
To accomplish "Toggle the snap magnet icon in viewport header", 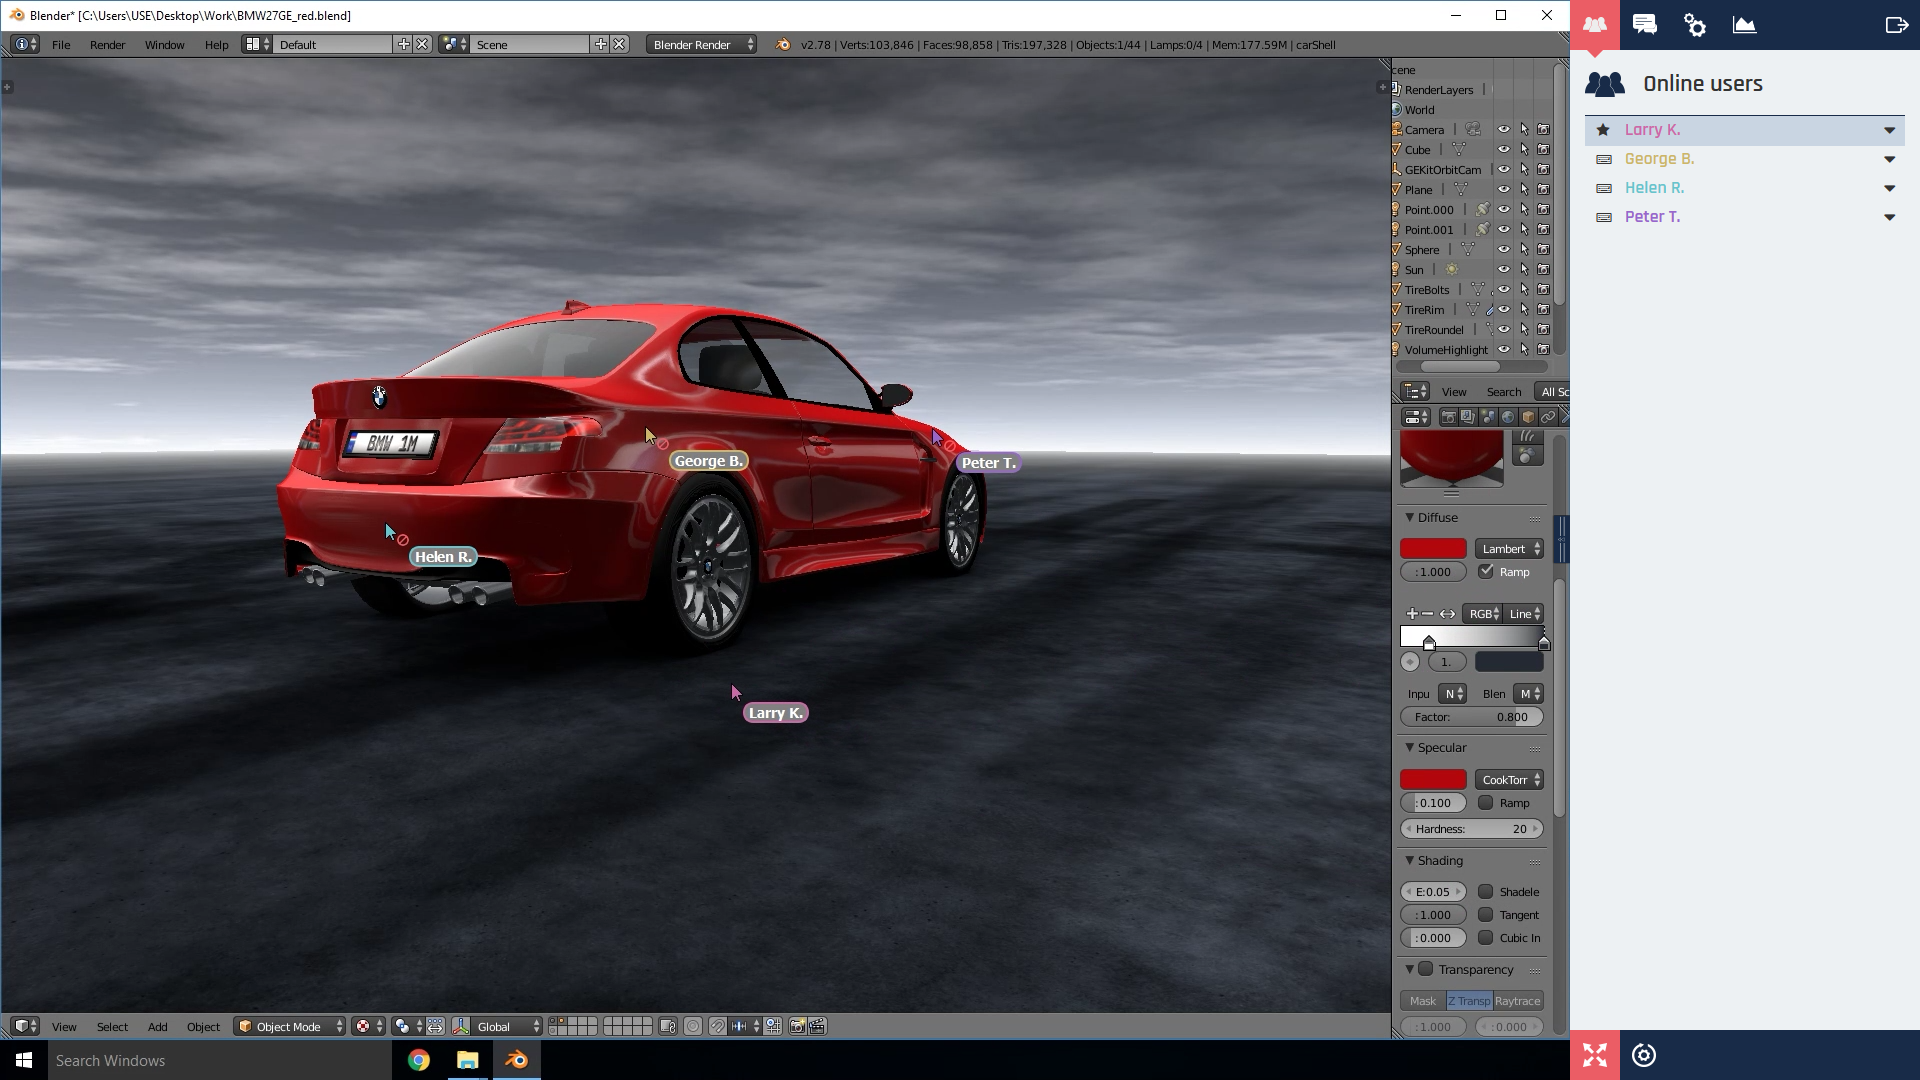I will click(717, 1026).
